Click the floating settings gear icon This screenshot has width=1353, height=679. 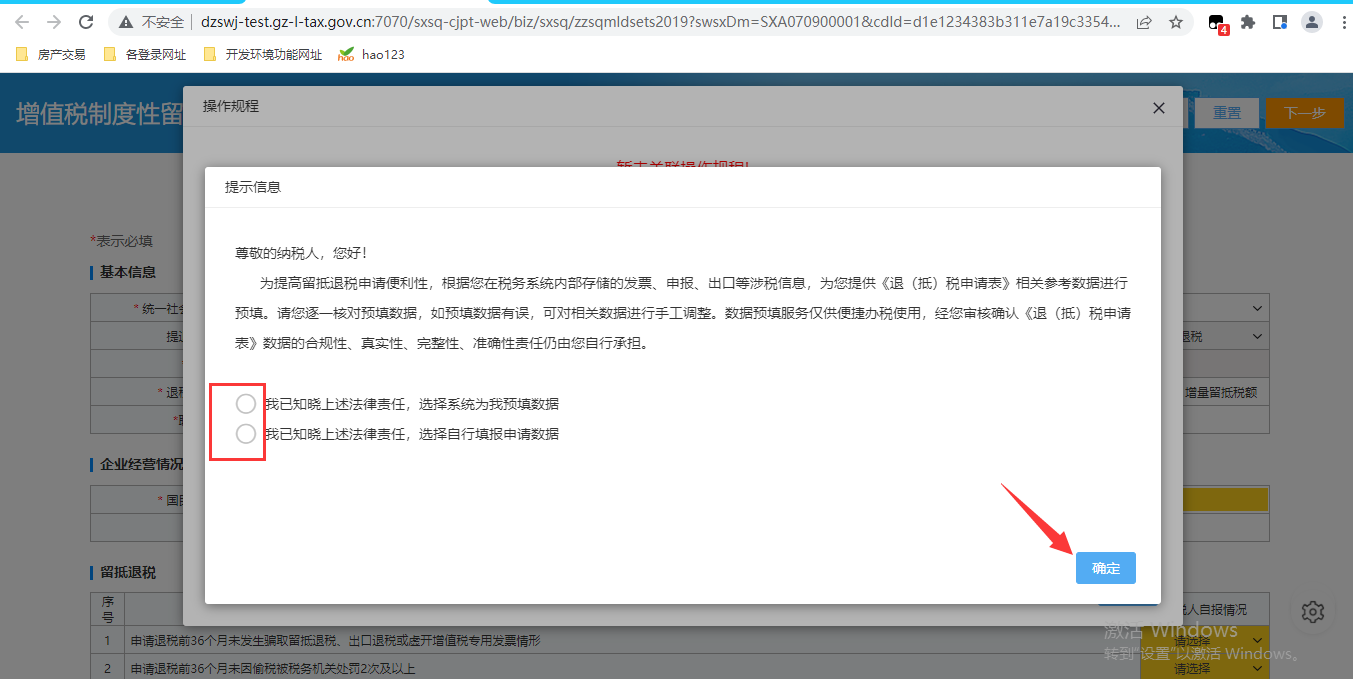pos(1313,611)
